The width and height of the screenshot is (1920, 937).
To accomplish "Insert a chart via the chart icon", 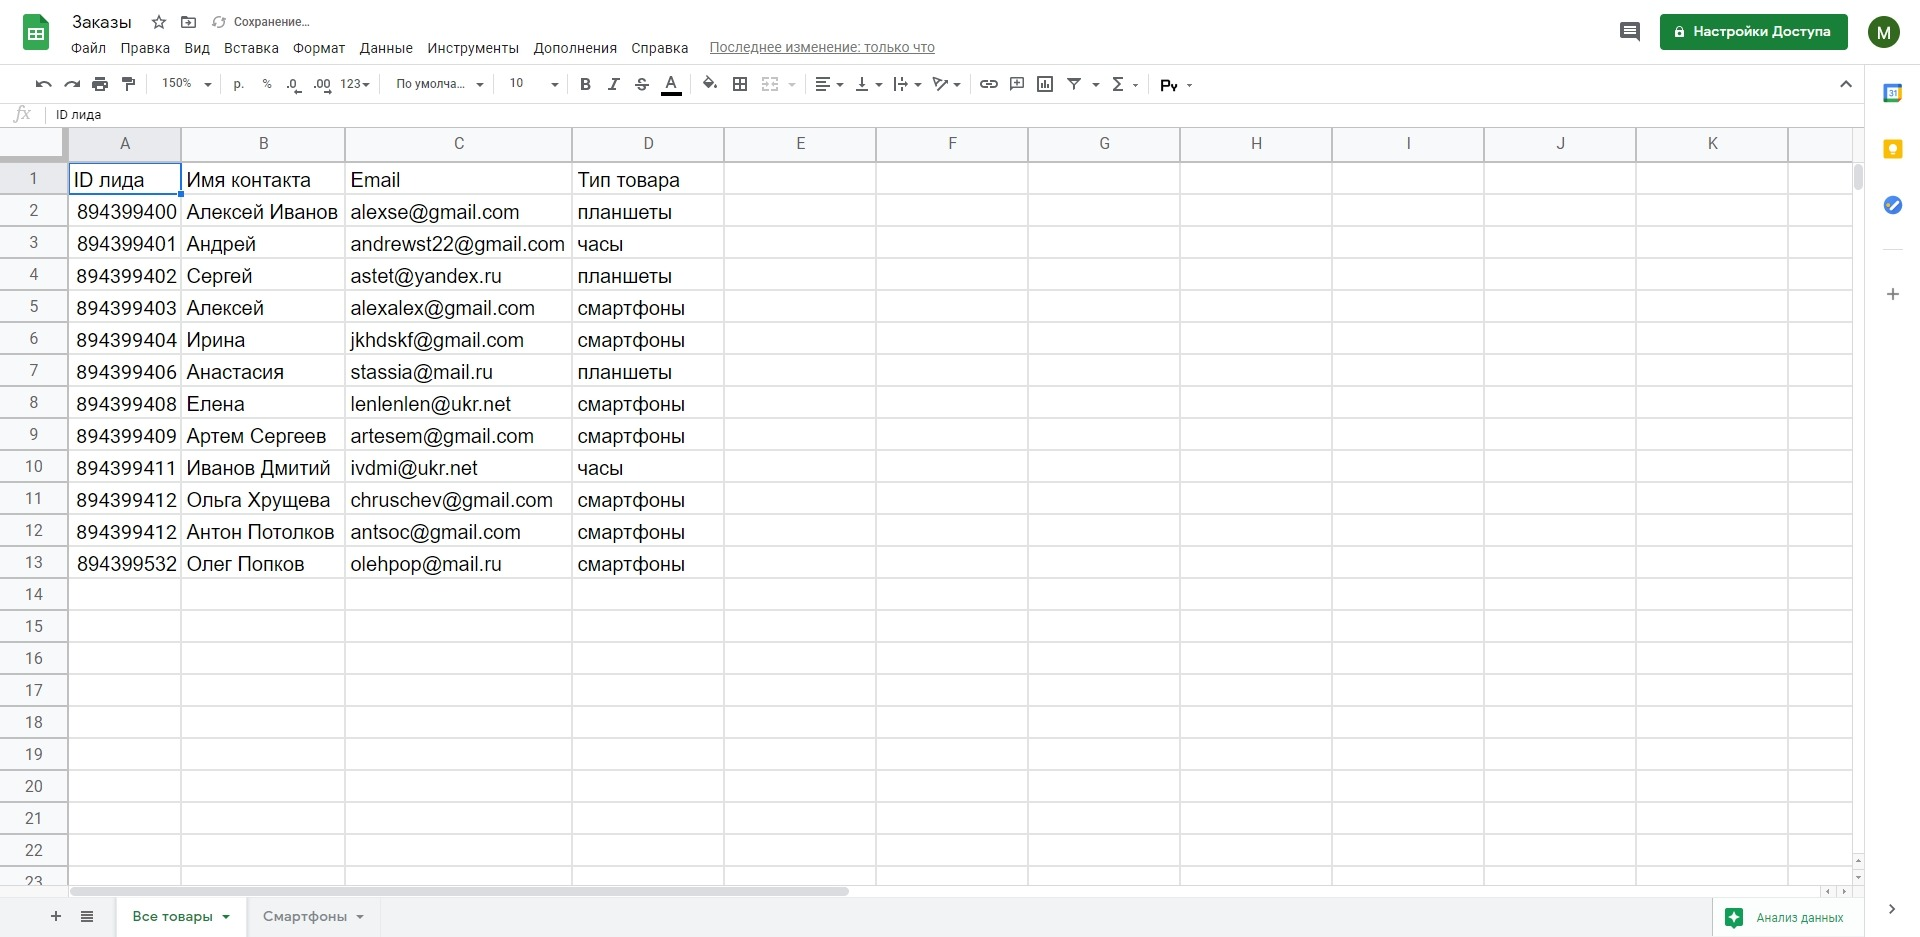I will [x=1045, y=84].
